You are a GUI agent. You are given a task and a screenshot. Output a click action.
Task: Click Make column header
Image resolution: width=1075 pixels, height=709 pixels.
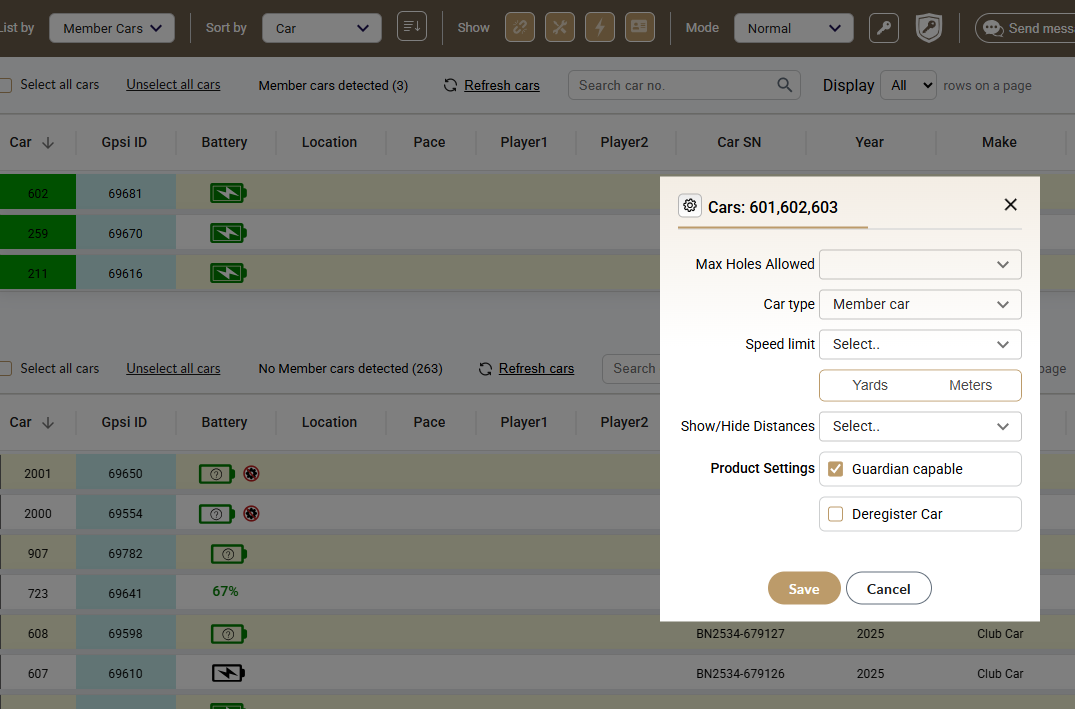[999, 142]
